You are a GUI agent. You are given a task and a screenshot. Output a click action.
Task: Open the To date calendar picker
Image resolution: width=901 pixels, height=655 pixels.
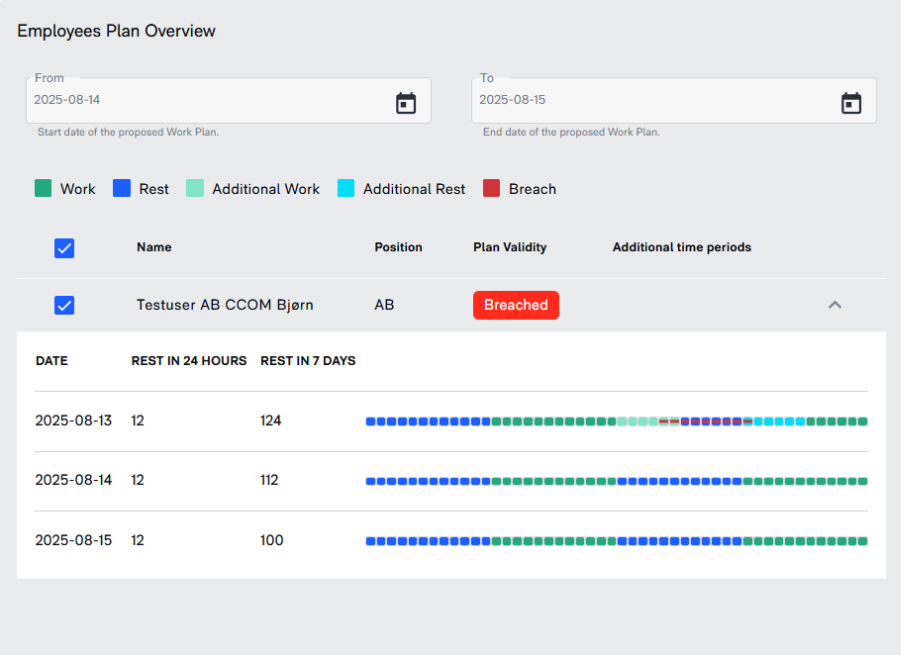coord(851,103)
